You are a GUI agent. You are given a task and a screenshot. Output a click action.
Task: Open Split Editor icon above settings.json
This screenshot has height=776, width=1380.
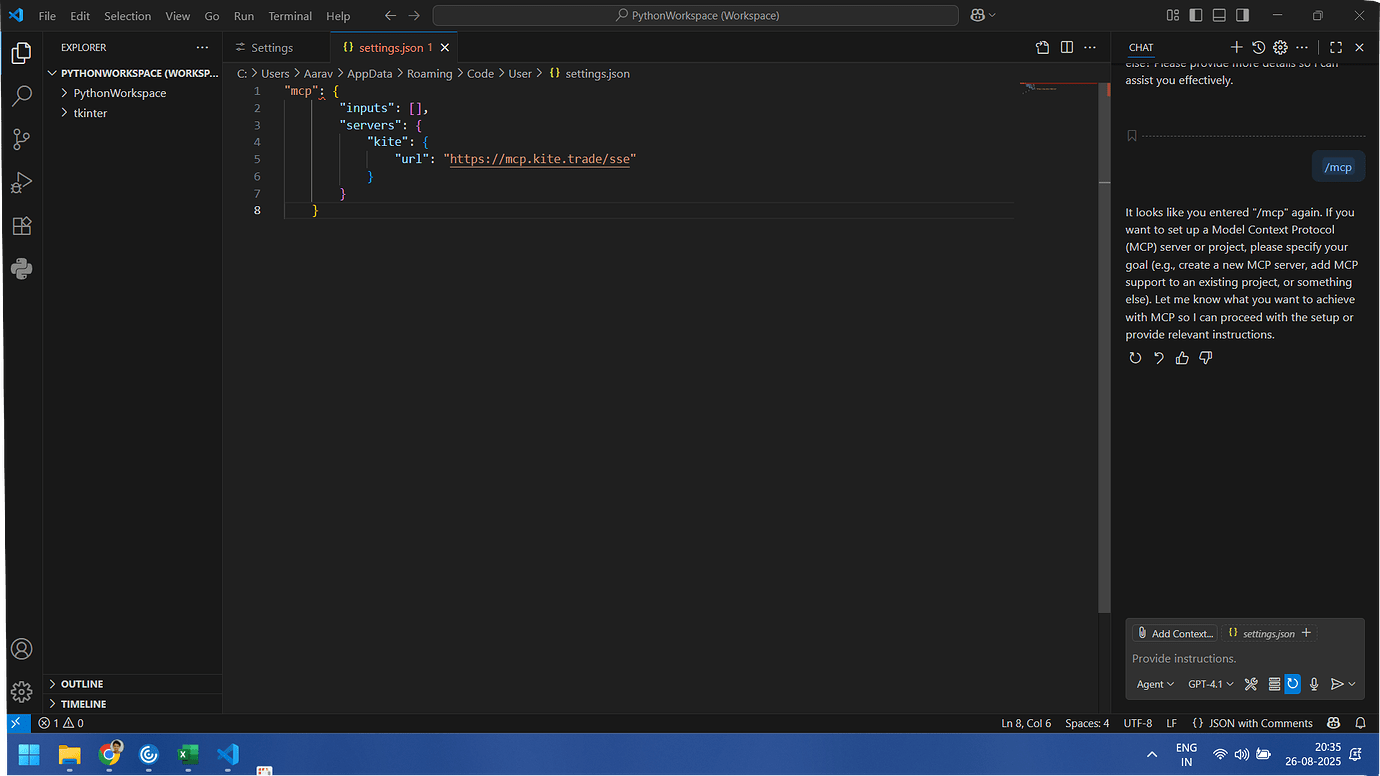point(1066,47)
